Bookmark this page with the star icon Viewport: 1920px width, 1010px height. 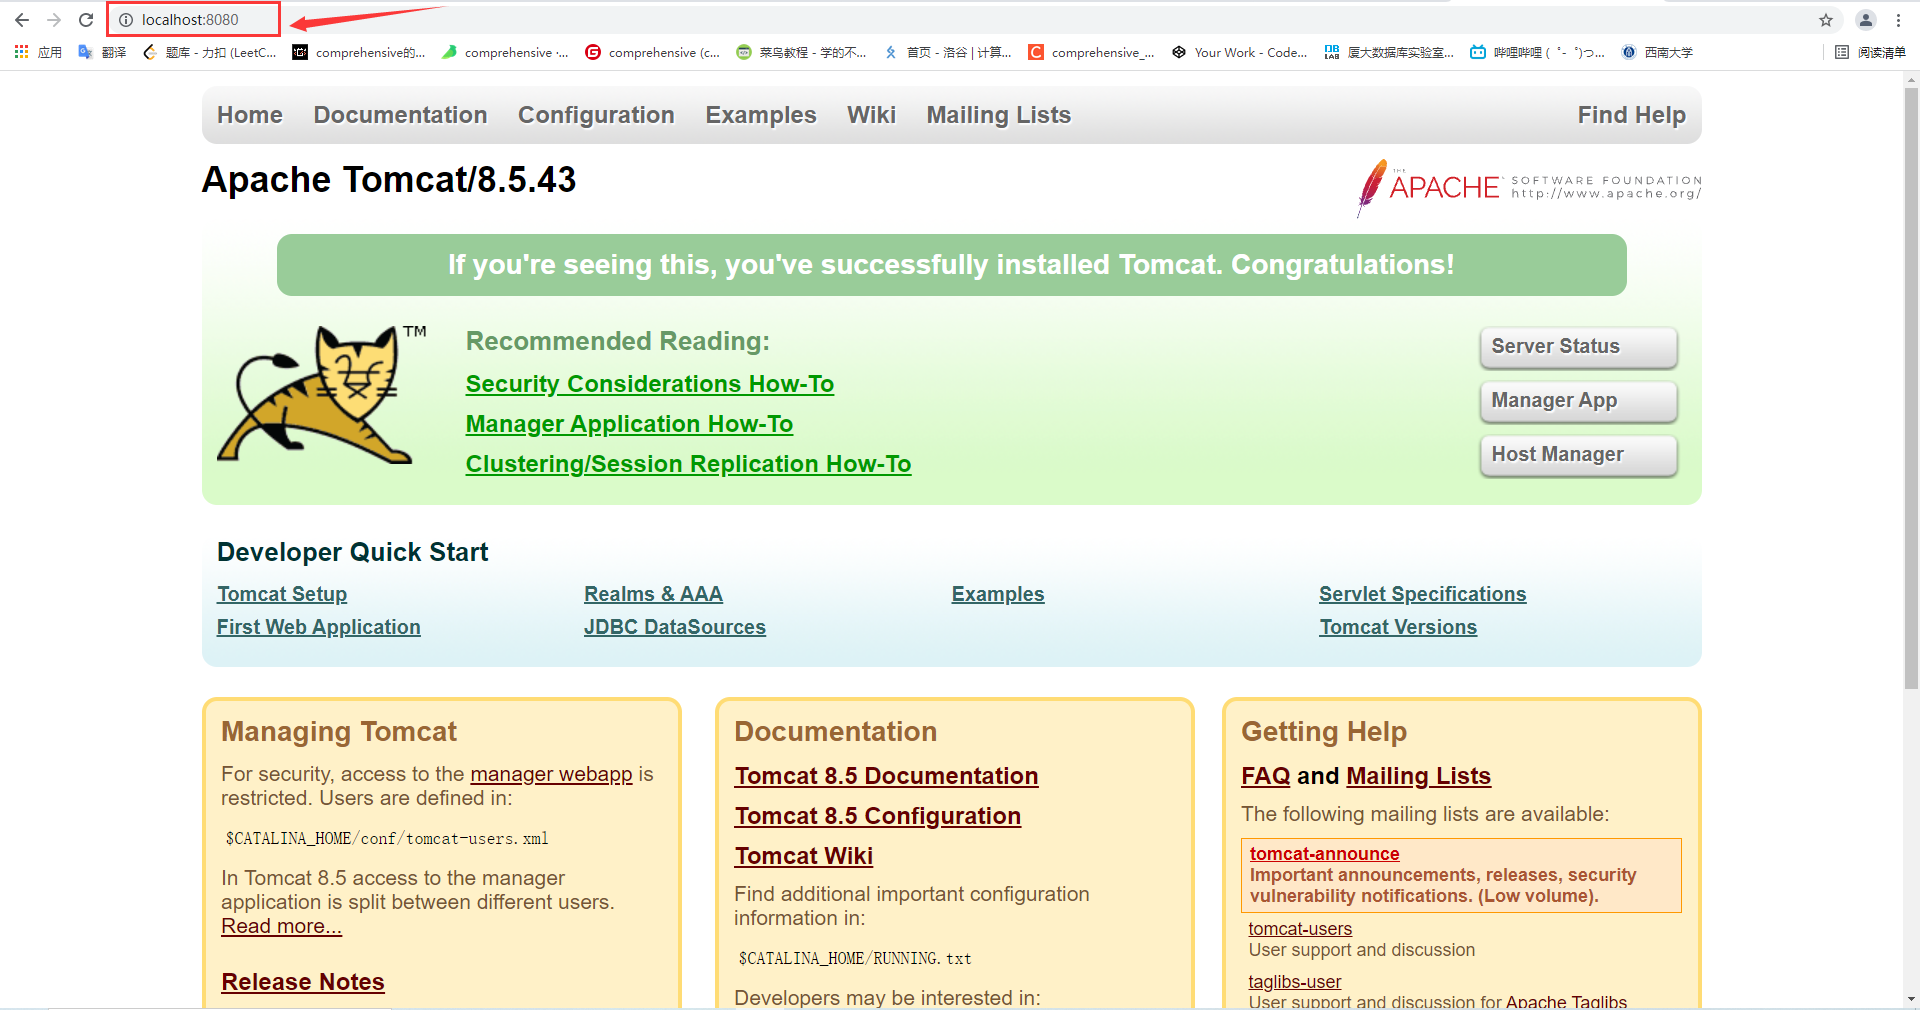pyautogui.click(x=1826, y=20)
